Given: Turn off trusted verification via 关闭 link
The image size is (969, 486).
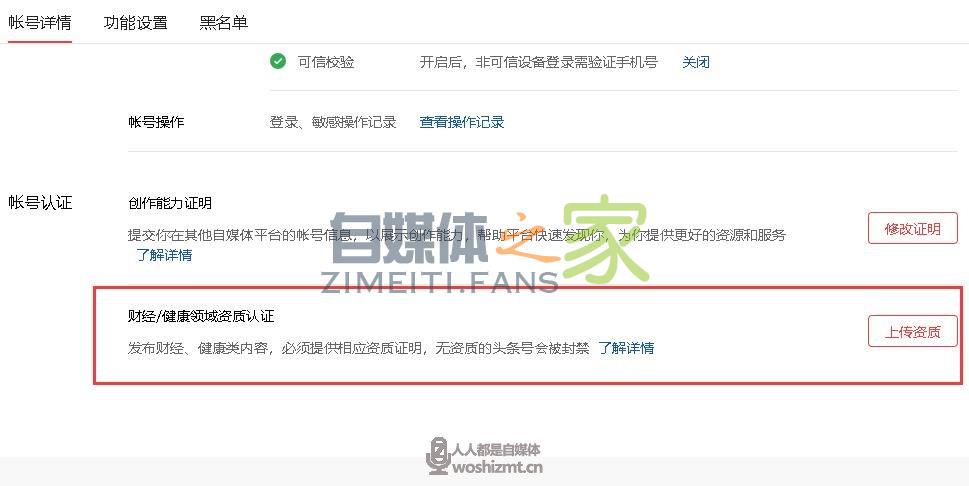Looking at the screenshot, I should (x=696, y=62).
